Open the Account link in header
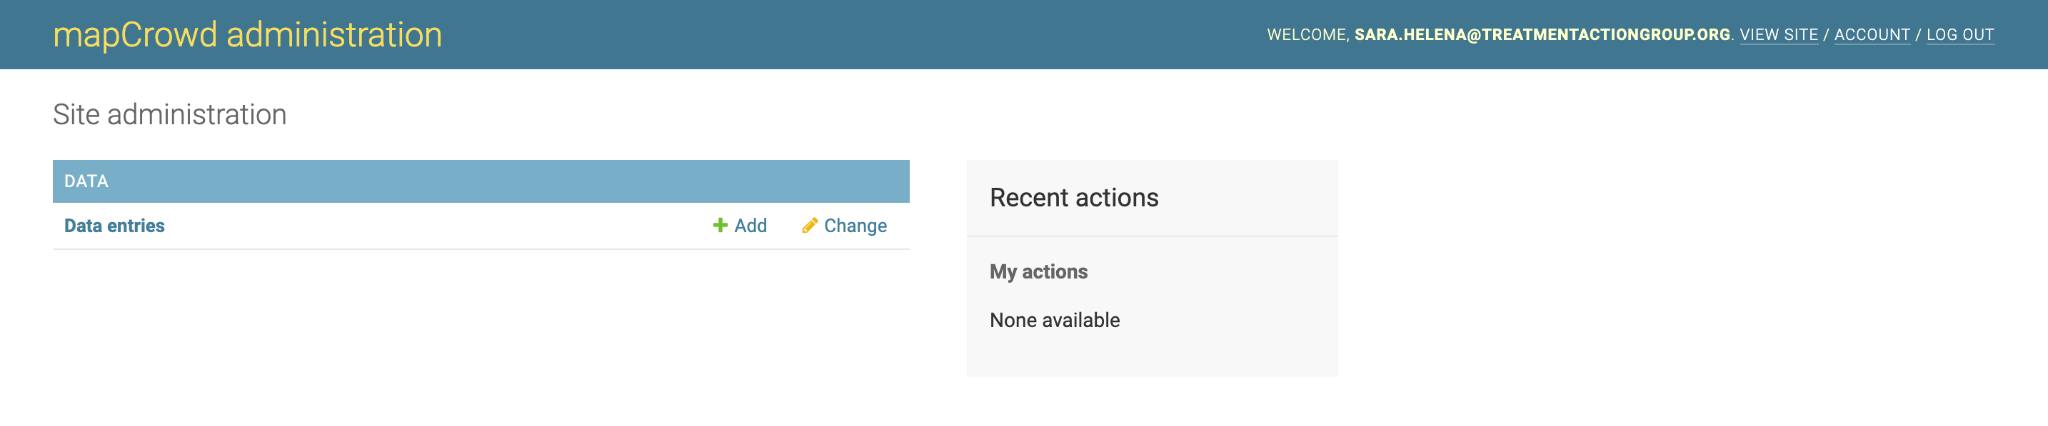Screen dimensions: 2048x426 click(x=1872, y=35)
